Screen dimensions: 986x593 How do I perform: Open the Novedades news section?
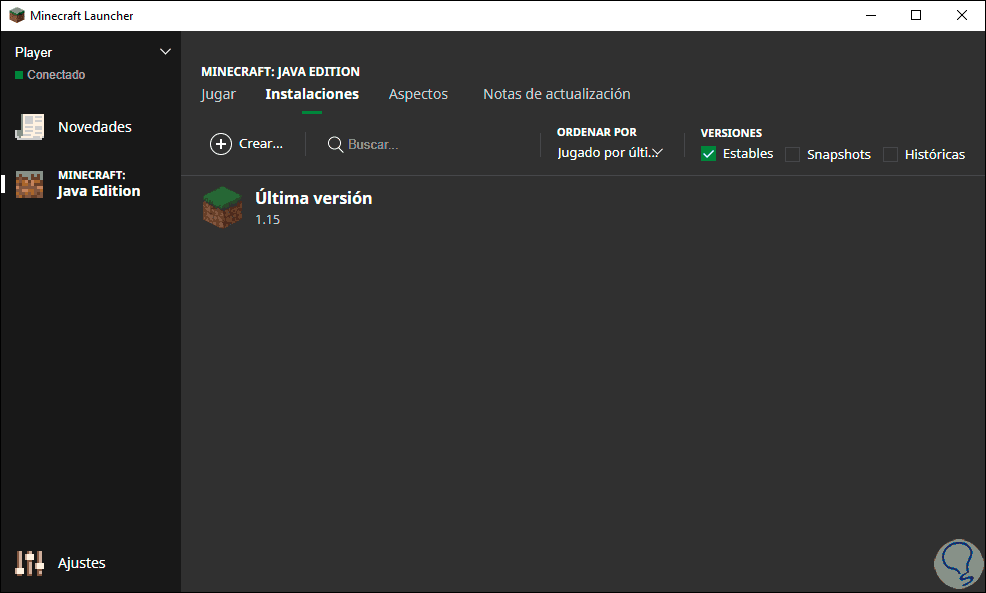pos(74,126)
